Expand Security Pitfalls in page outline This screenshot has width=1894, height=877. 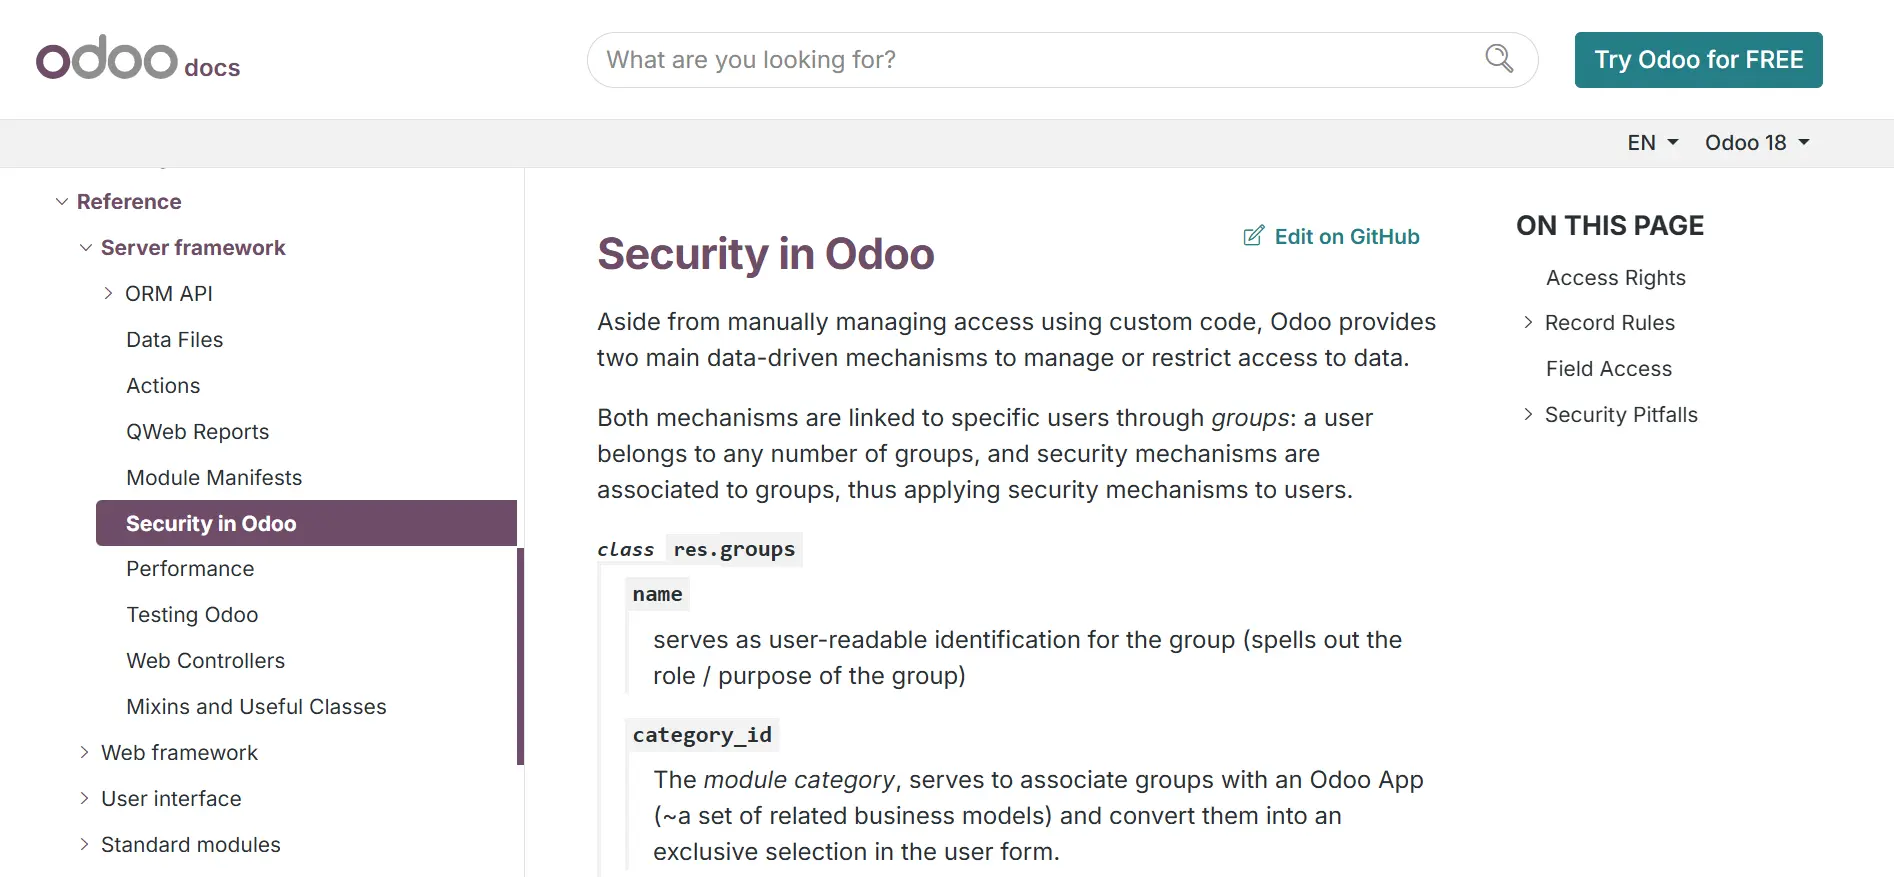click(x=1528, y=415)
